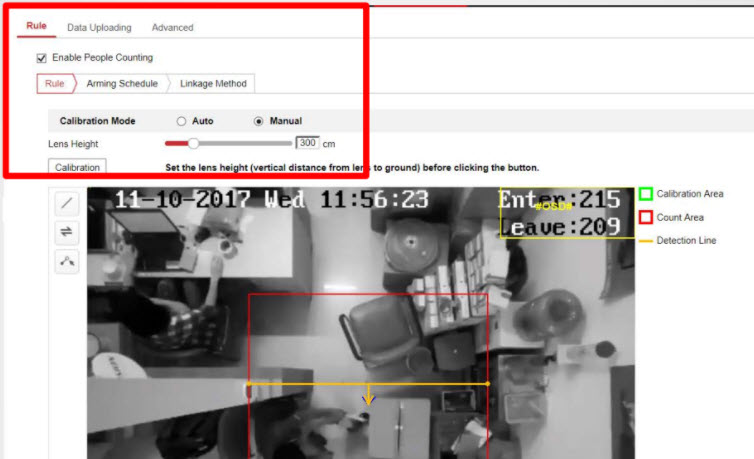The height and width of the screenshot is (459, 754).
Task: Select the Rule sub-tab step
Action: (54, 84)
